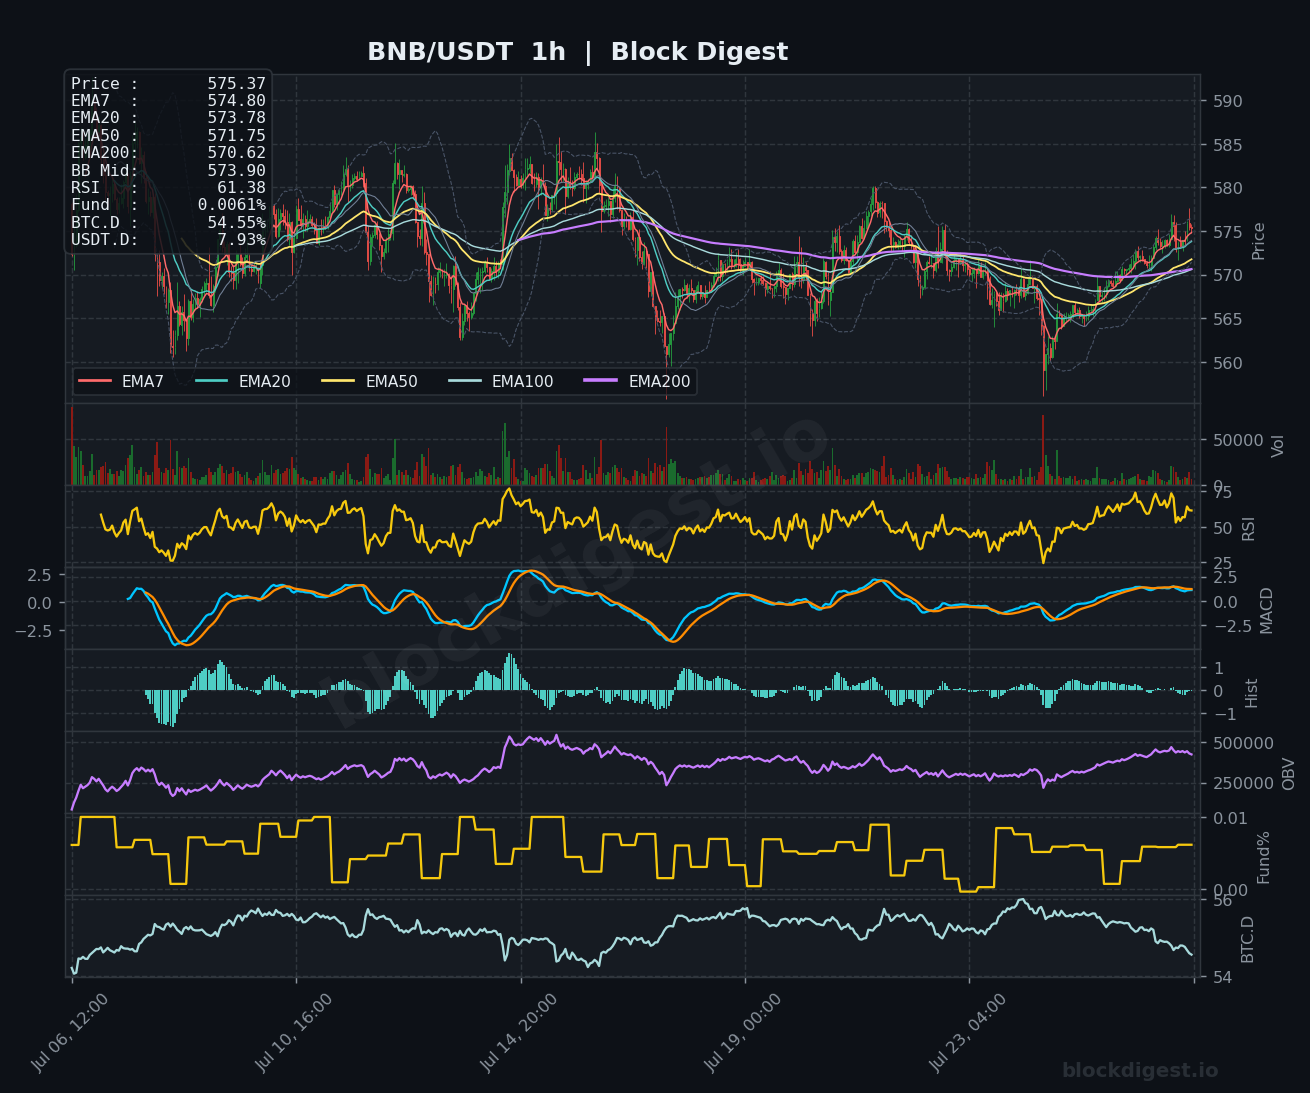Click the 50000 volume axis tick
The height and width of the screenshot is (1093, 1310).
pyautogui.click(x=1237, y=440)
